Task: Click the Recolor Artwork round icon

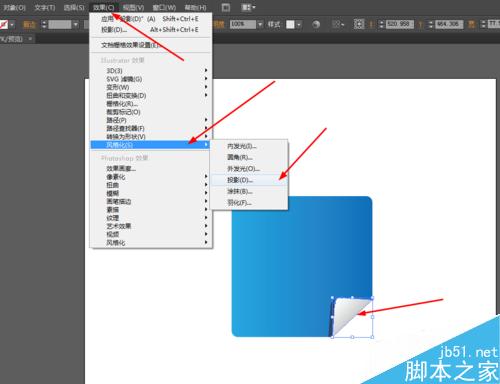Action: [316, 24]
